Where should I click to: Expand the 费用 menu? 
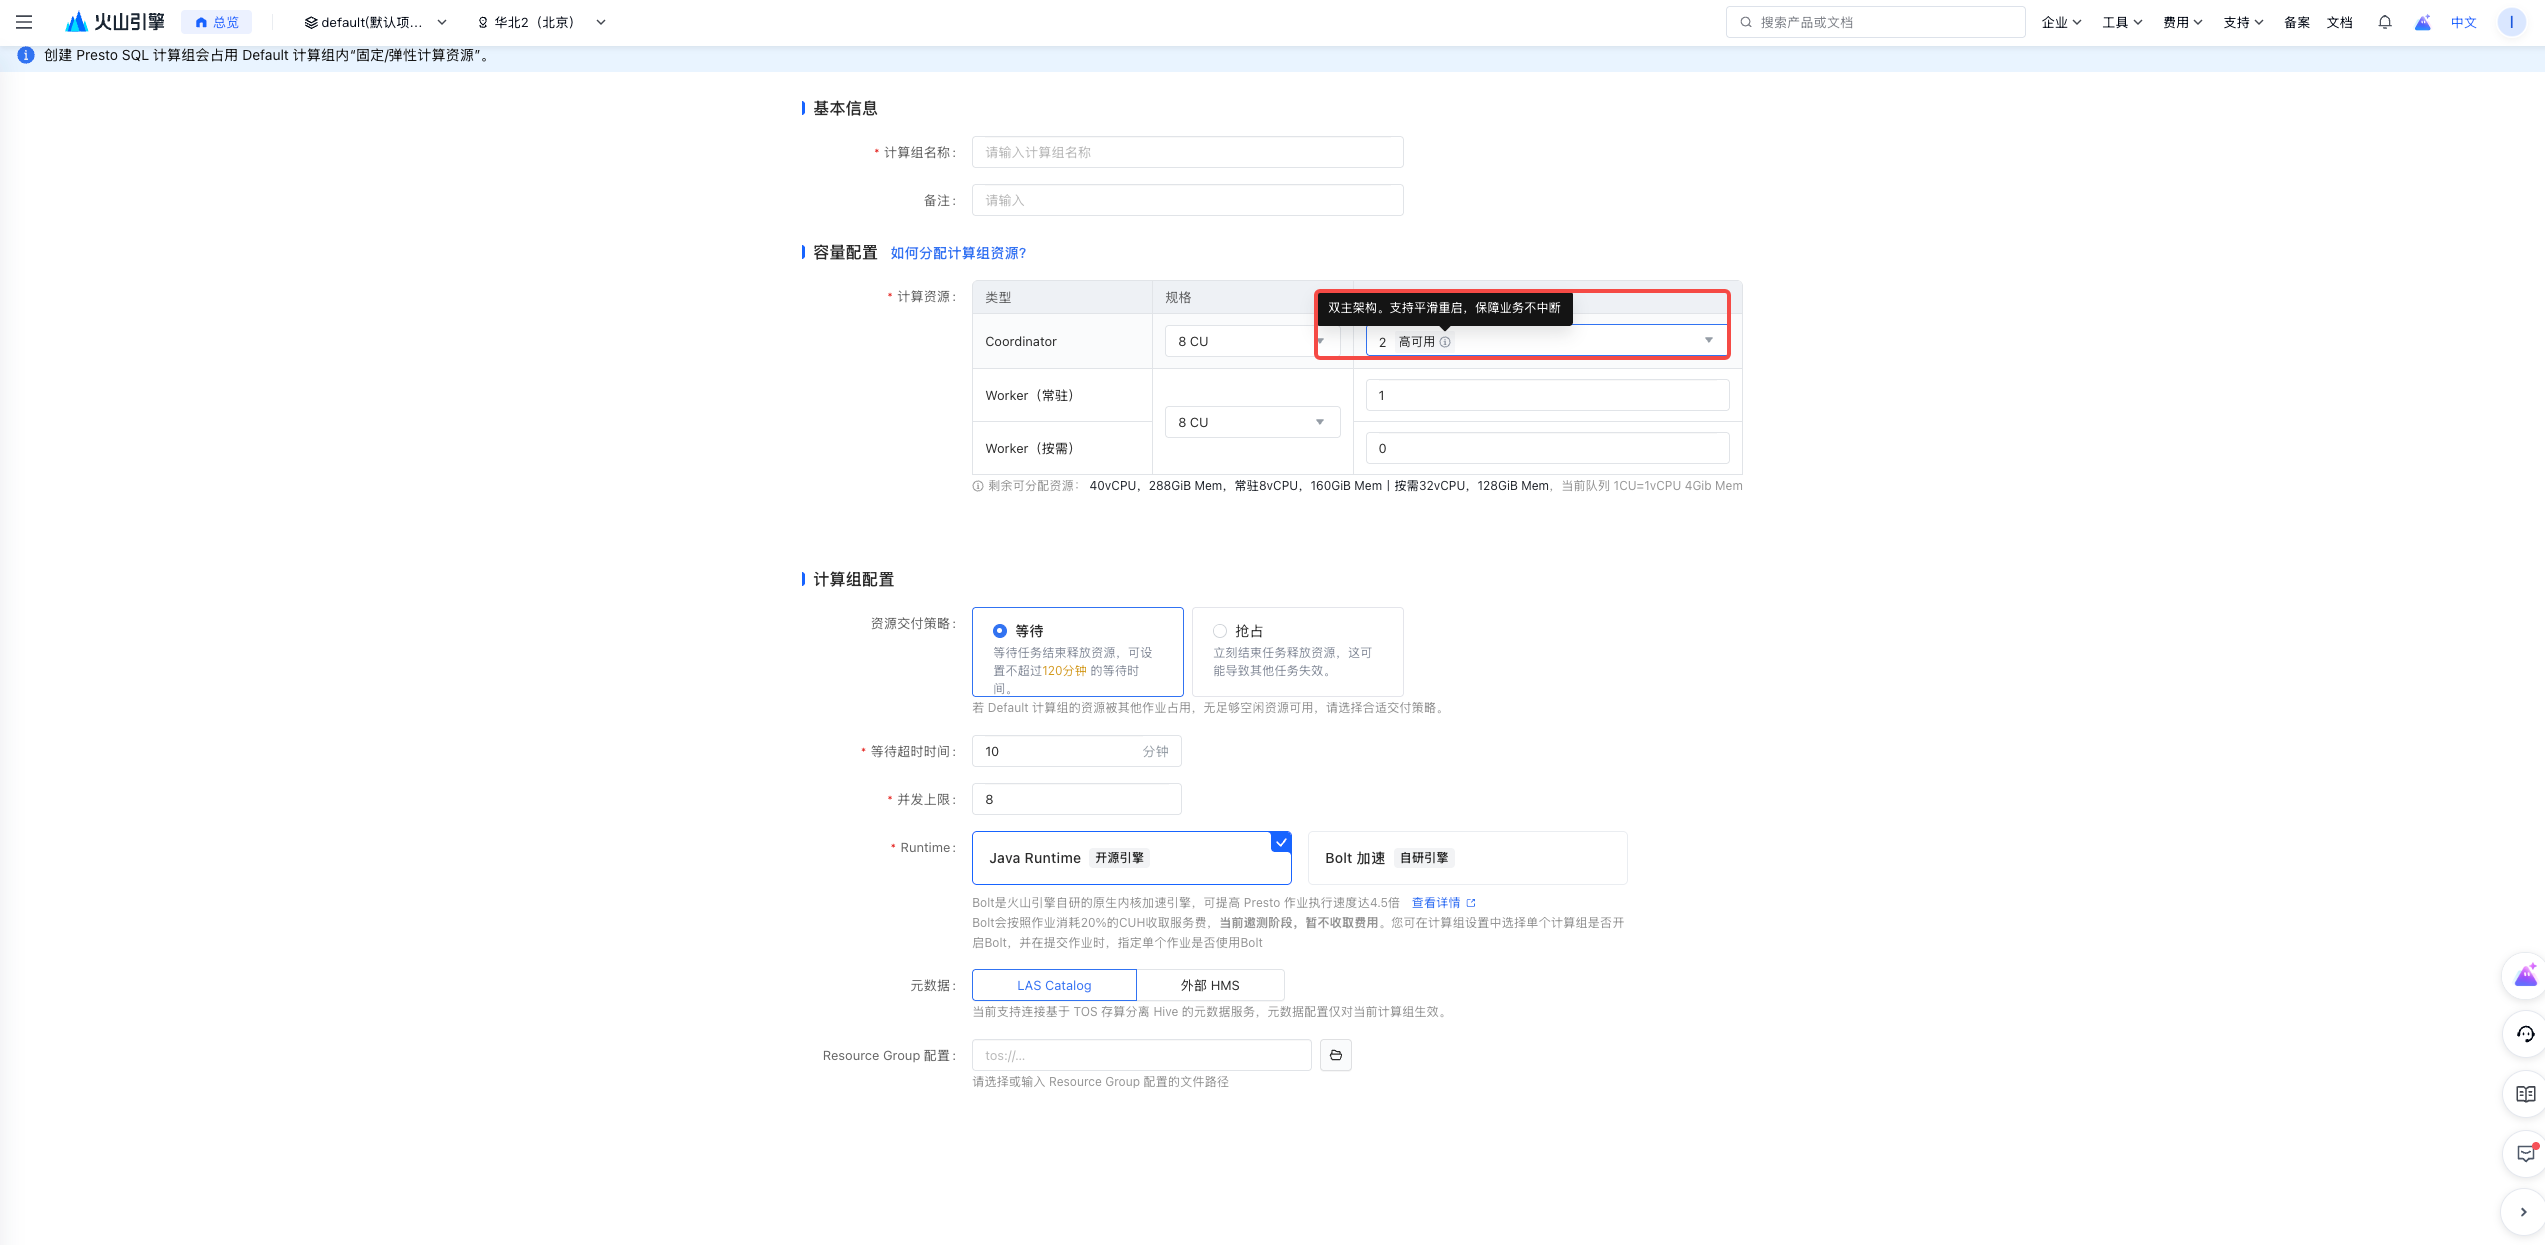coord(2183,22)
